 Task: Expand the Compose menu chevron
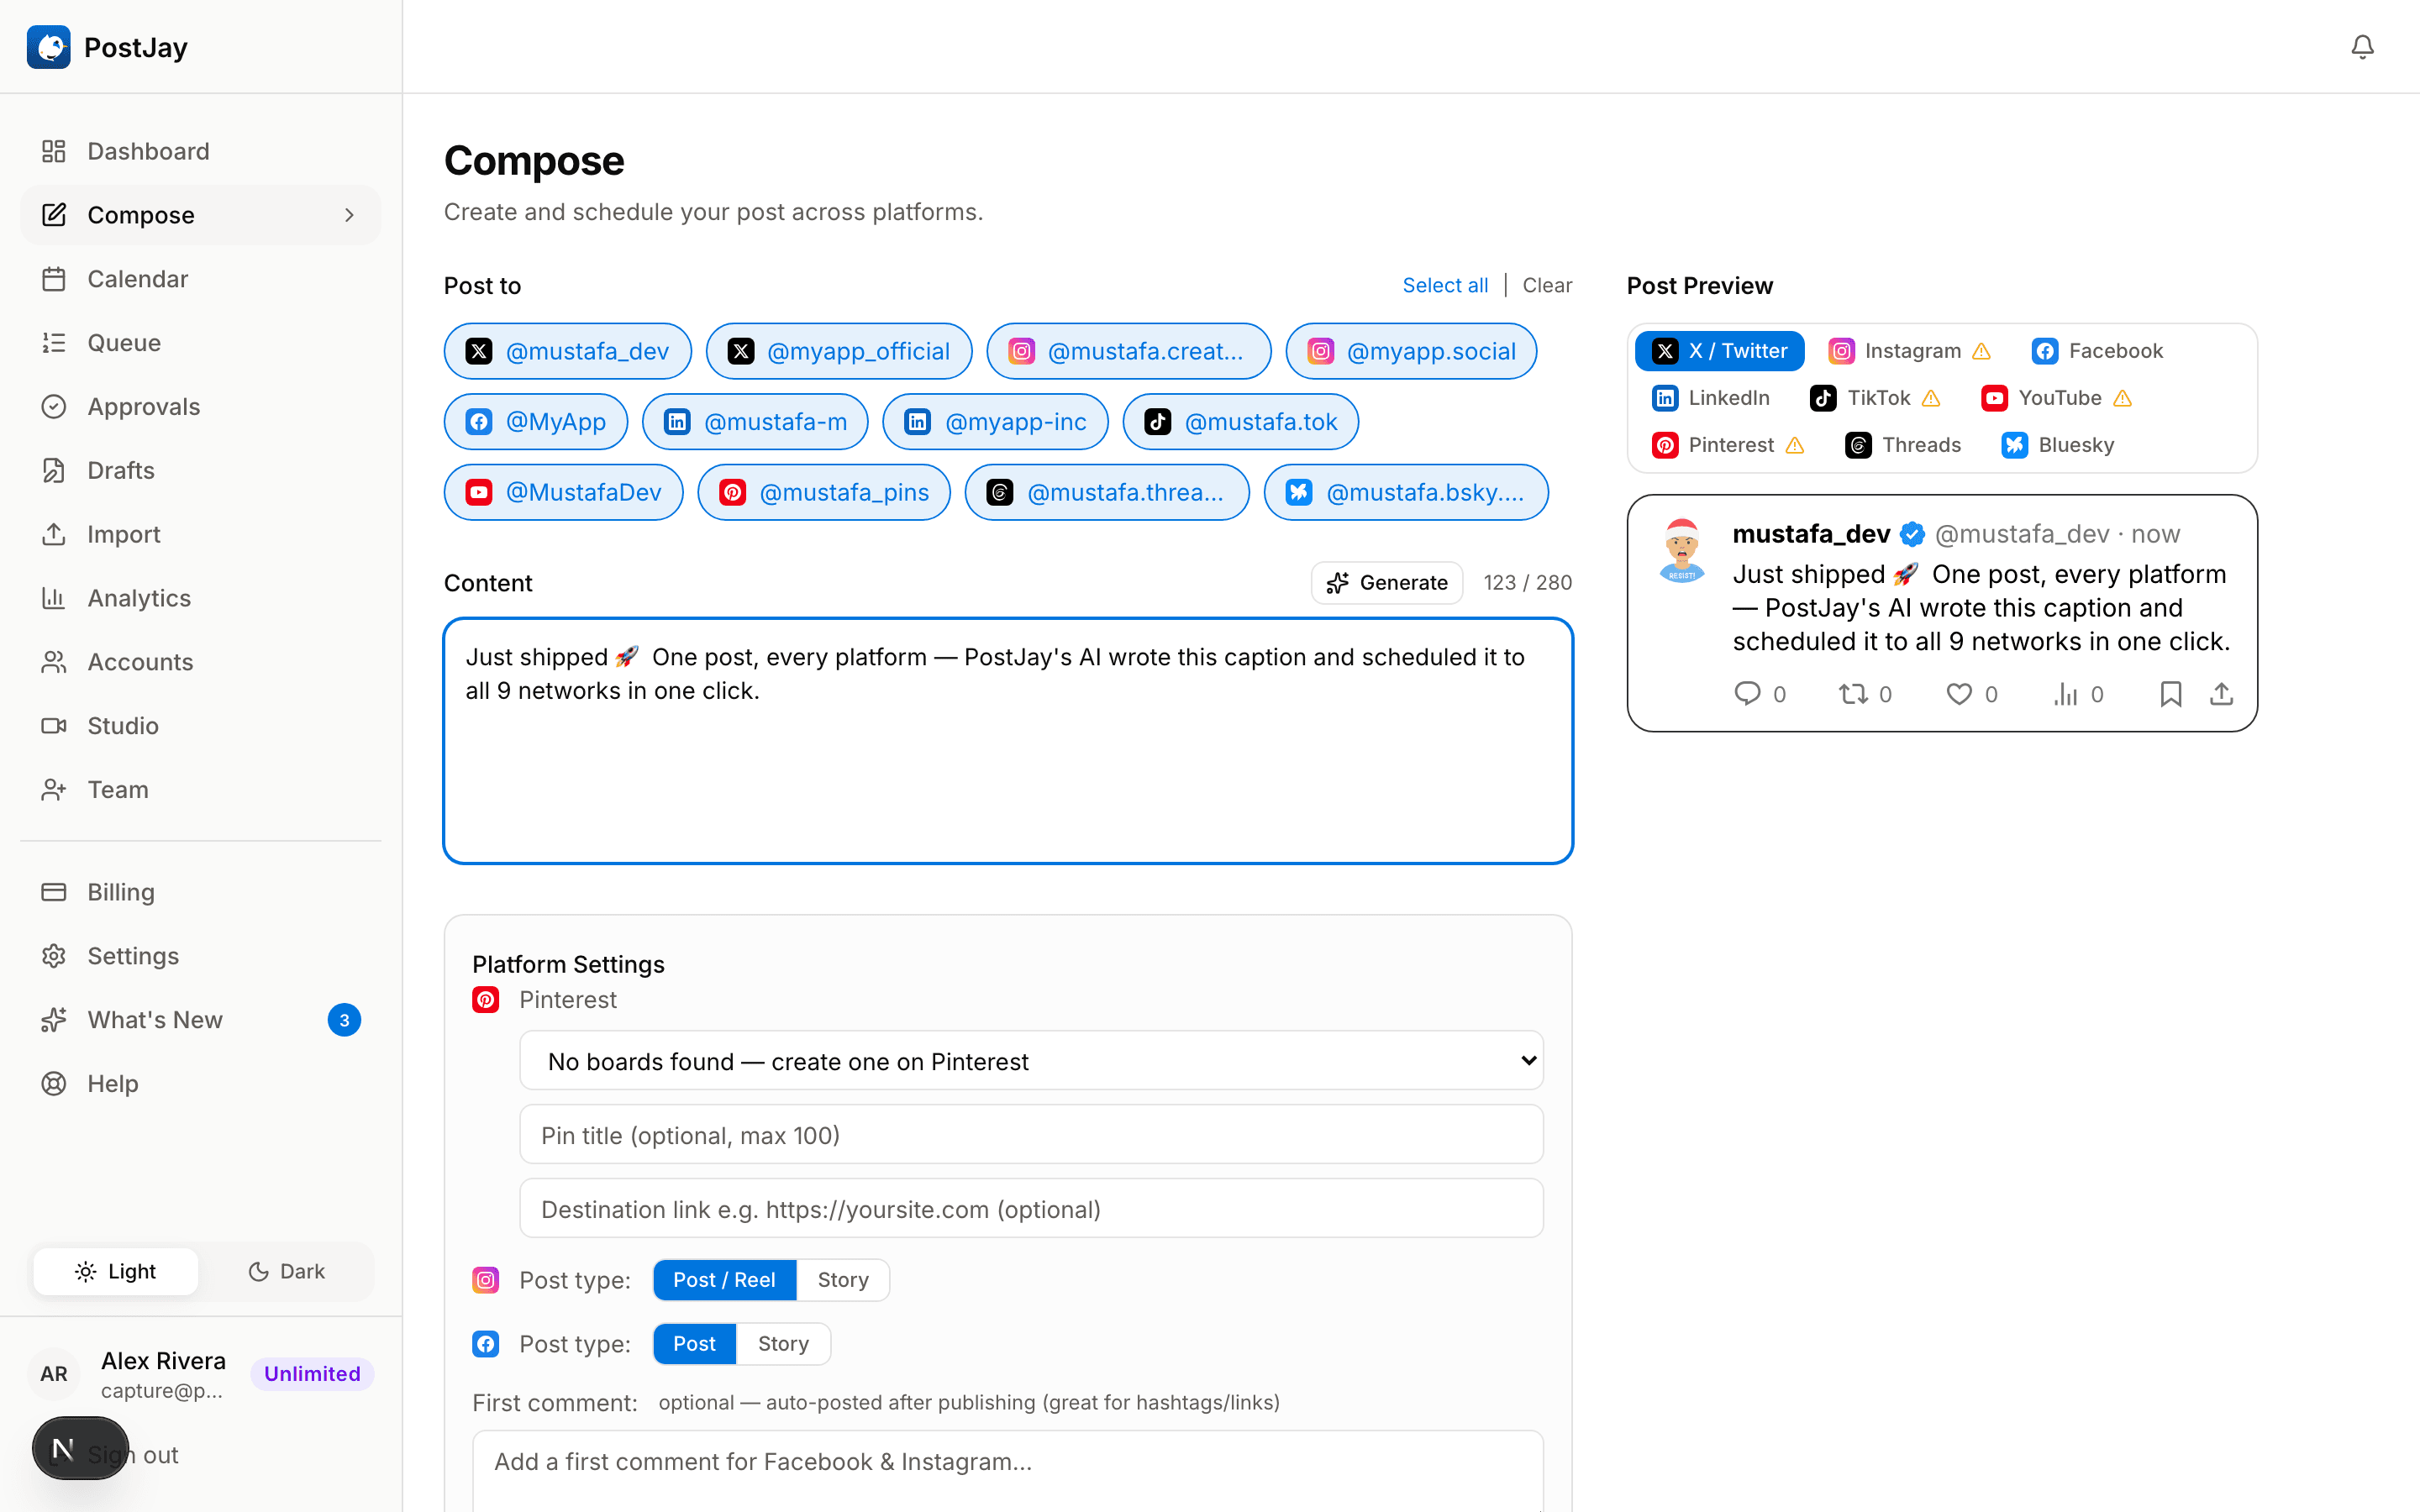349,215
